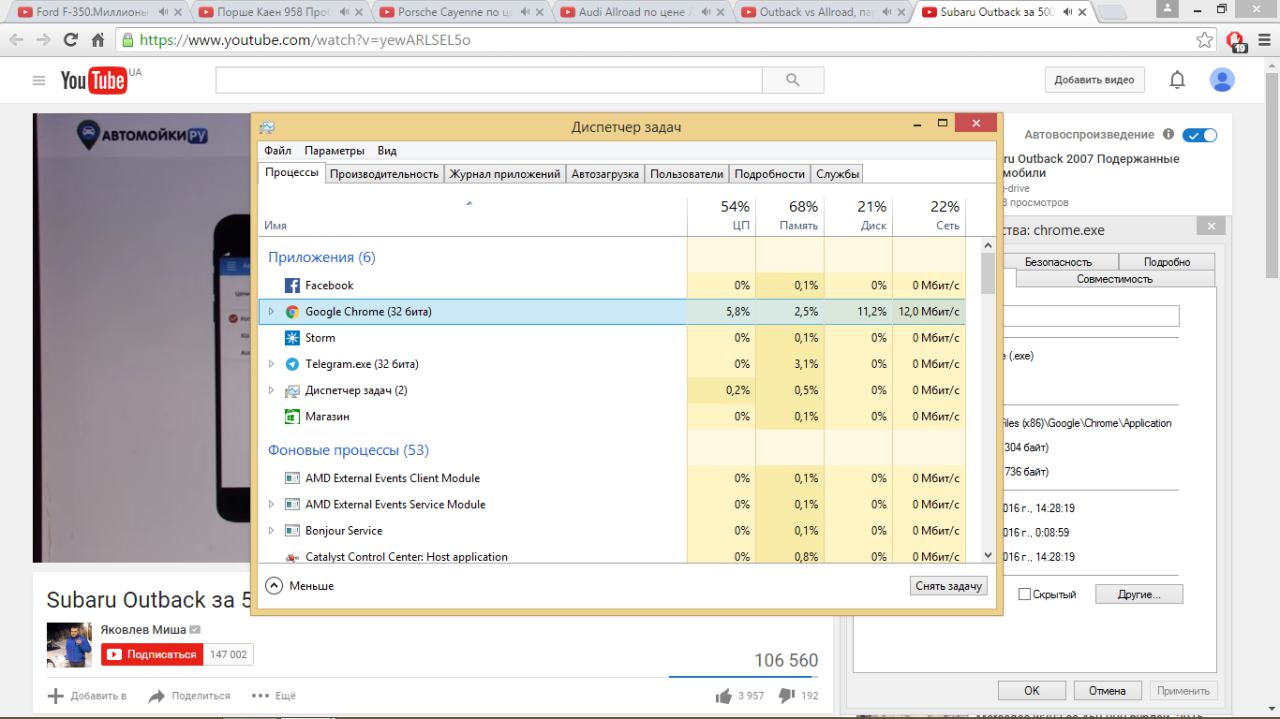Switch to Подробности tab
Screen dimensions: 1280x719
(769, 174)
